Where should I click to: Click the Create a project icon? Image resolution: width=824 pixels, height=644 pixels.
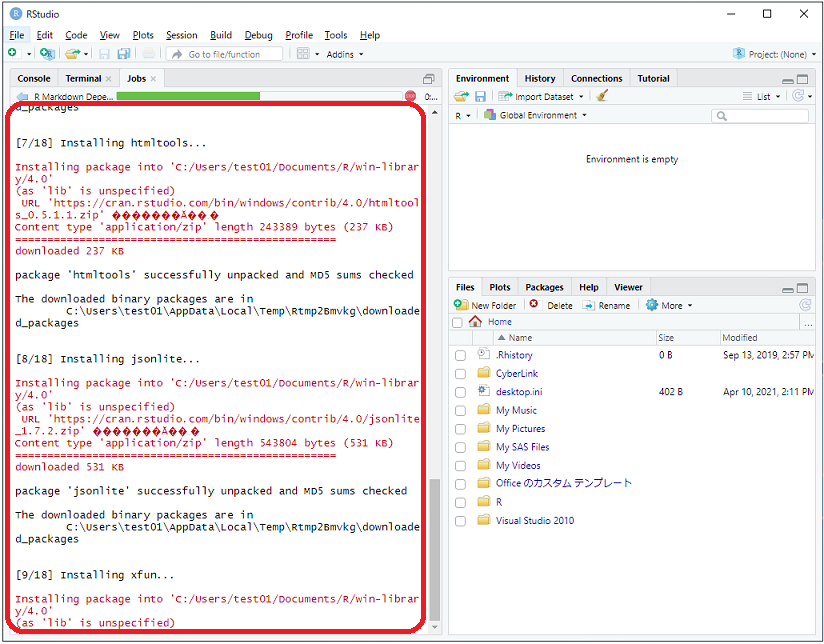pos(47,54)
